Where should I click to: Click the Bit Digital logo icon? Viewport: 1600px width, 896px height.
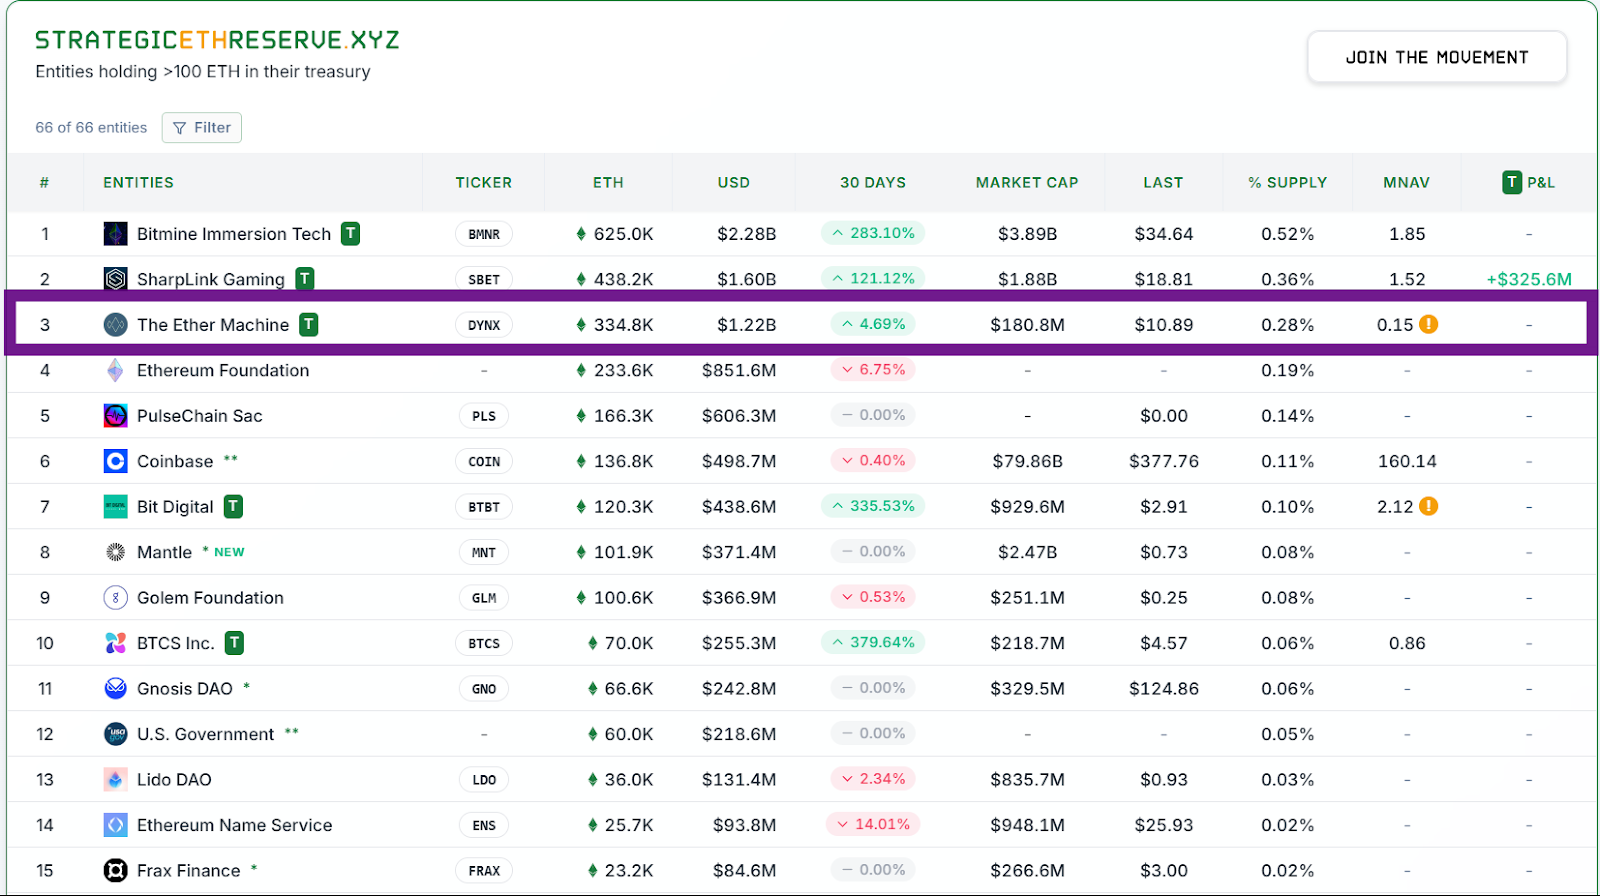pos(116,507)
